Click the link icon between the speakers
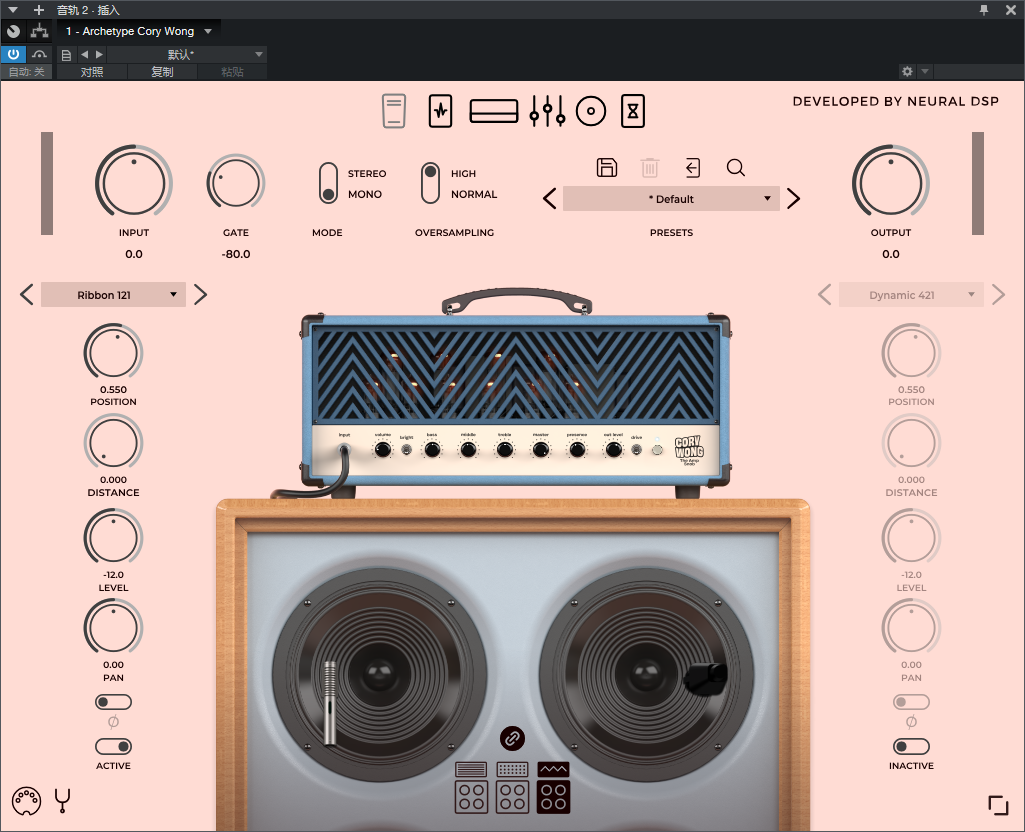Viewport: 1025px width, 832px height. tap(512, 739)
